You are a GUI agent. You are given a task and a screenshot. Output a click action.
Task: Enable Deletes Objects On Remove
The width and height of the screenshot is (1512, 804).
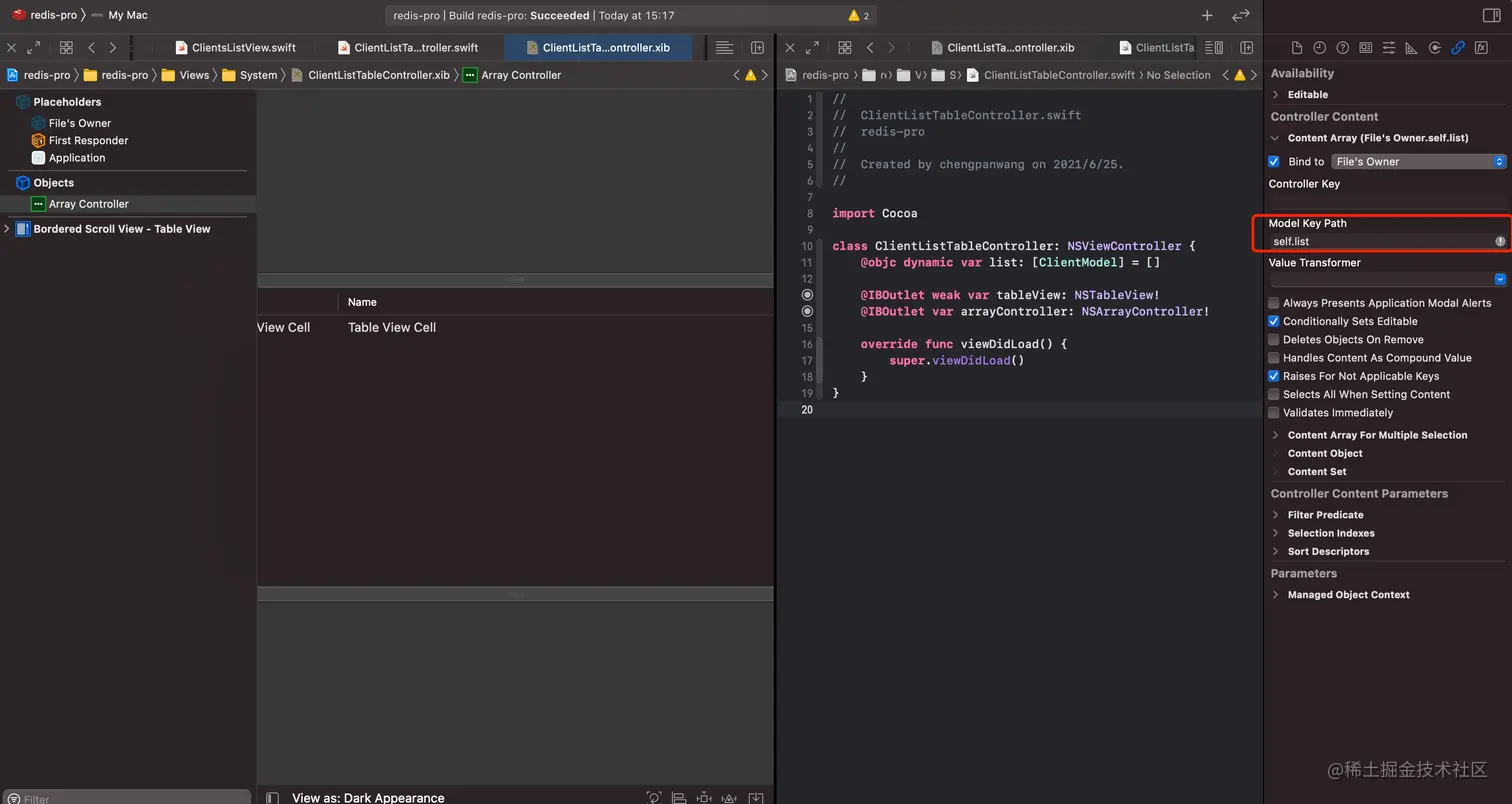click(x=1274, y=339)
